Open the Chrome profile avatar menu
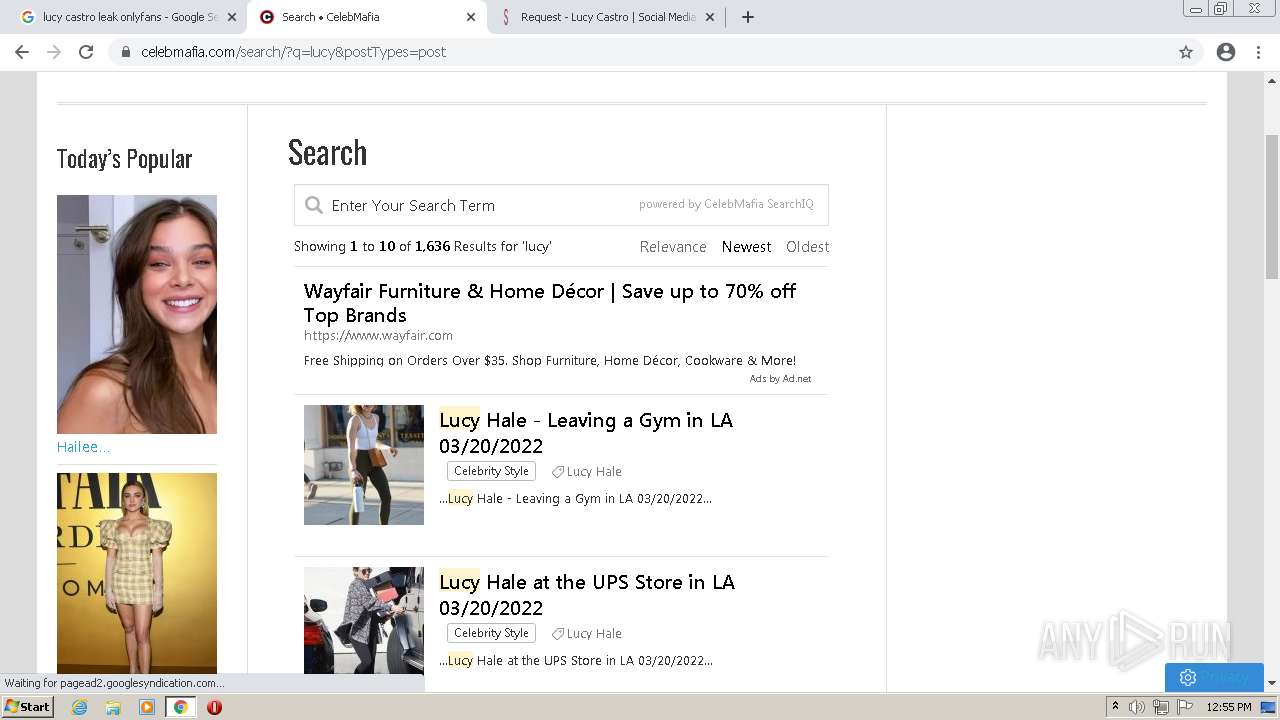Viewport: 1280px width, 720px height. (1226, 52)
